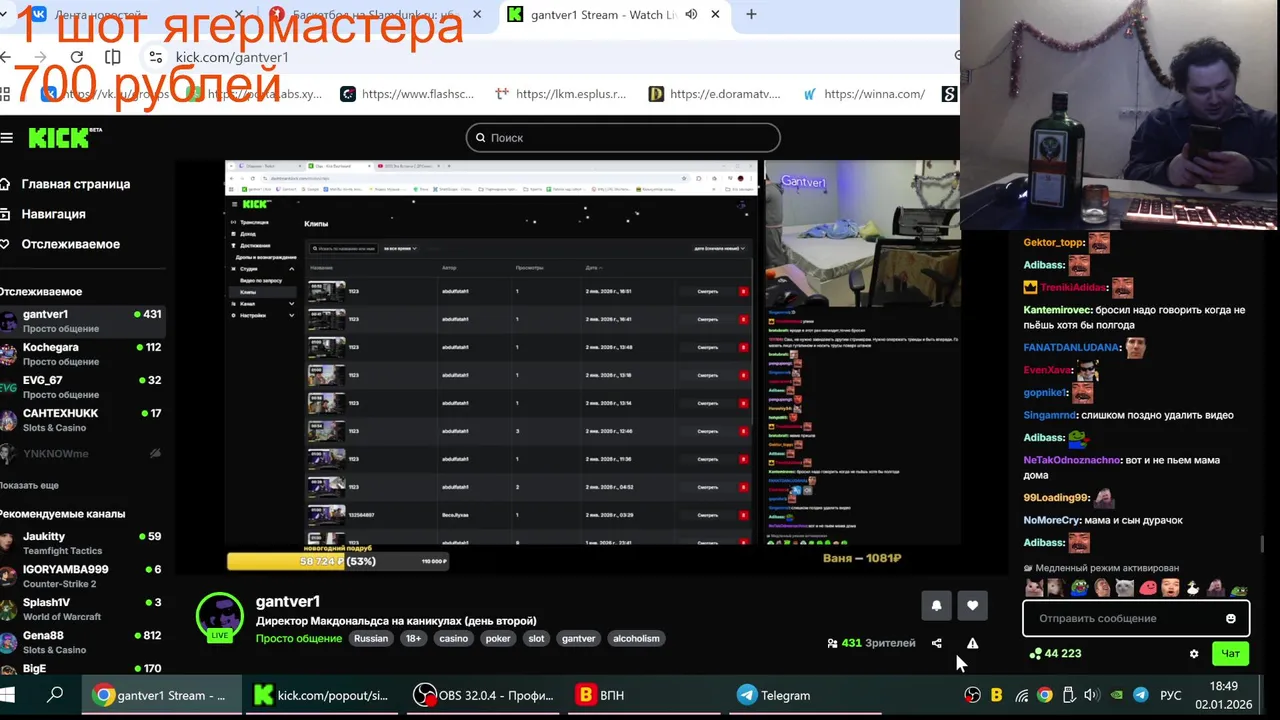1280x720 pixels.
Task: Click the 431 Зрителей viewer count
Action: click(871, 643)
